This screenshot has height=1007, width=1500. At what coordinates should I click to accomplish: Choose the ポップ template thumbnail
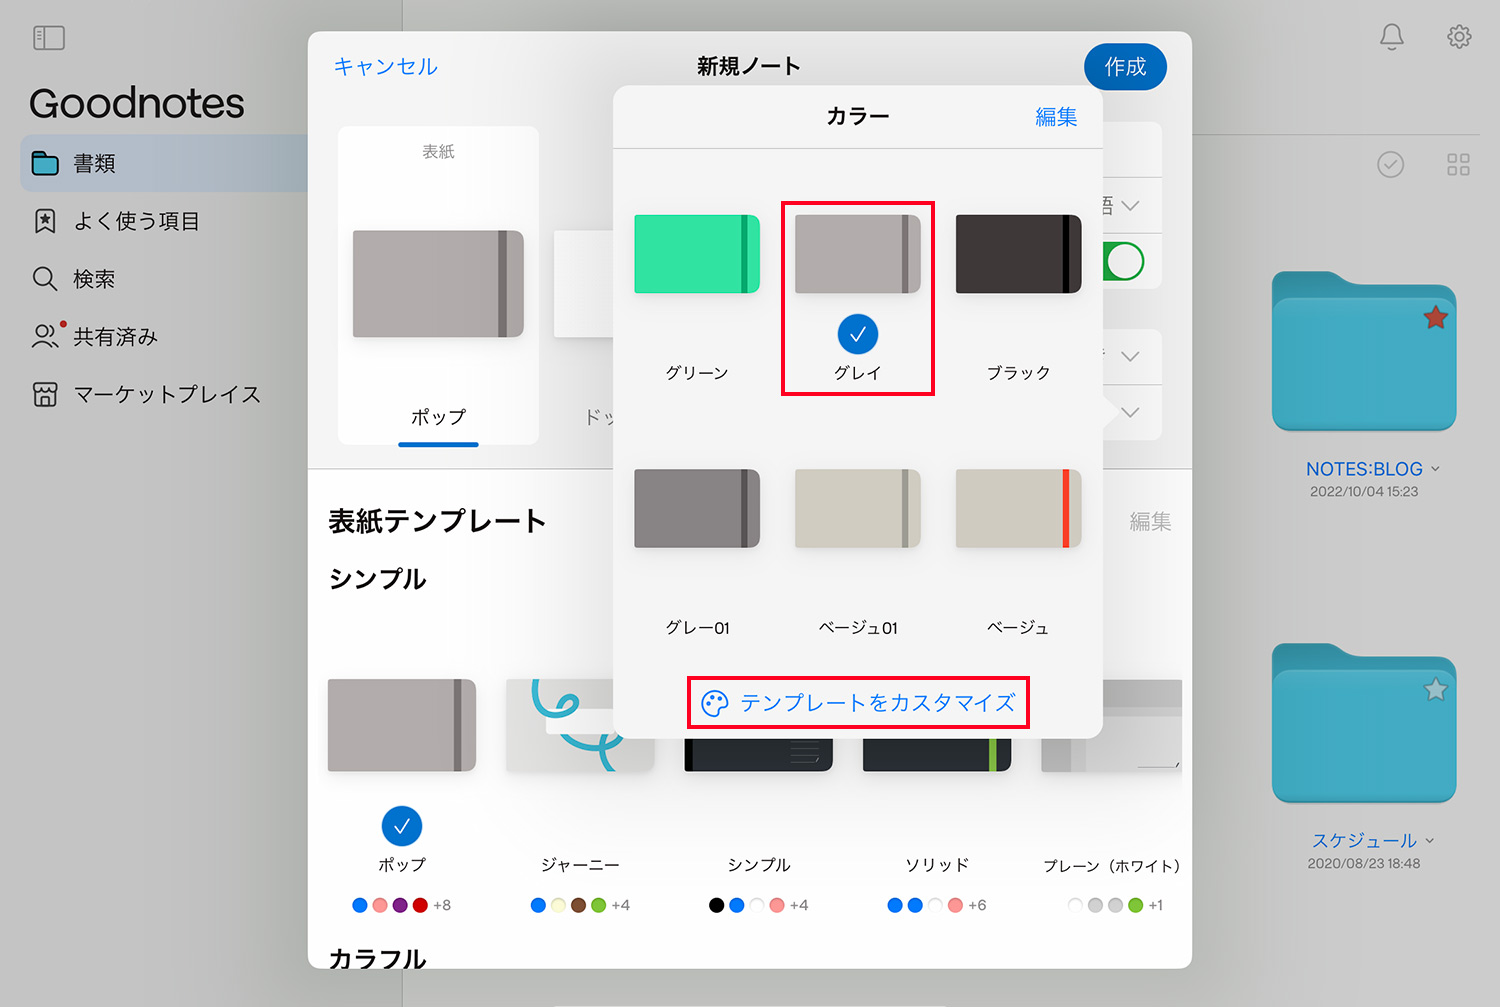tap(402, 725)
